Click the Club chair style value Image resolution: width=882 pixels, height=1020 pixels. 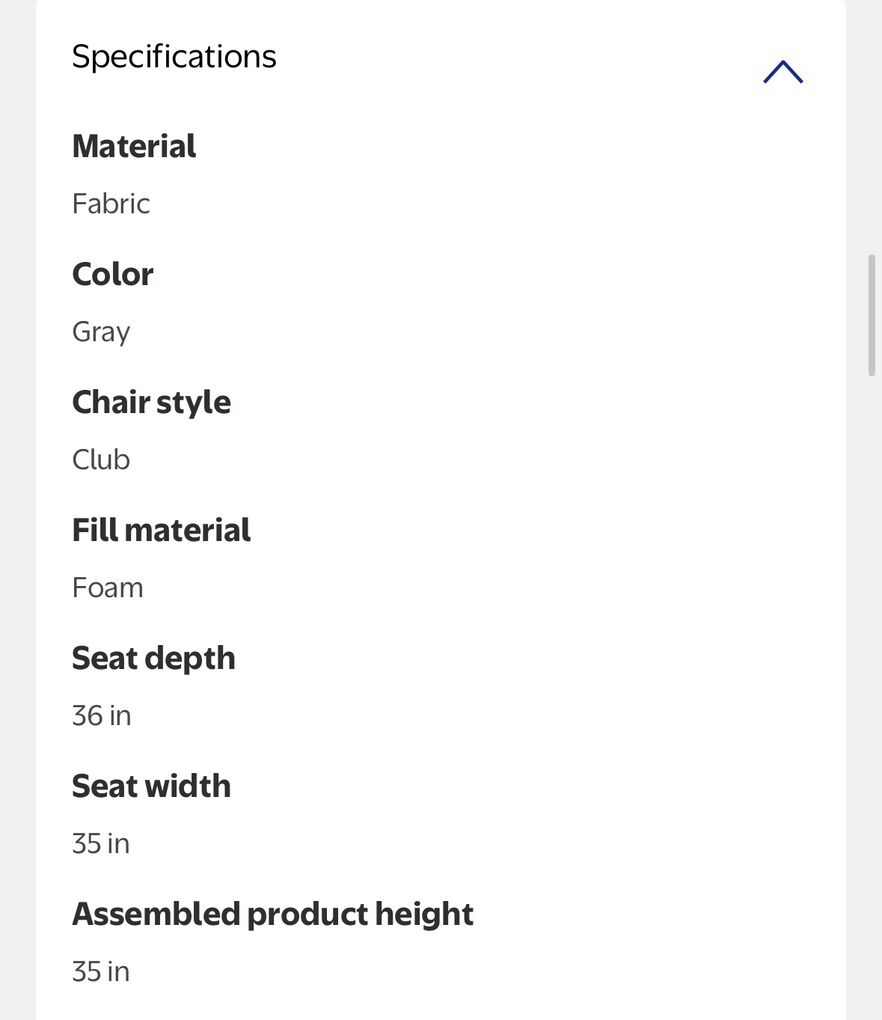101,460
